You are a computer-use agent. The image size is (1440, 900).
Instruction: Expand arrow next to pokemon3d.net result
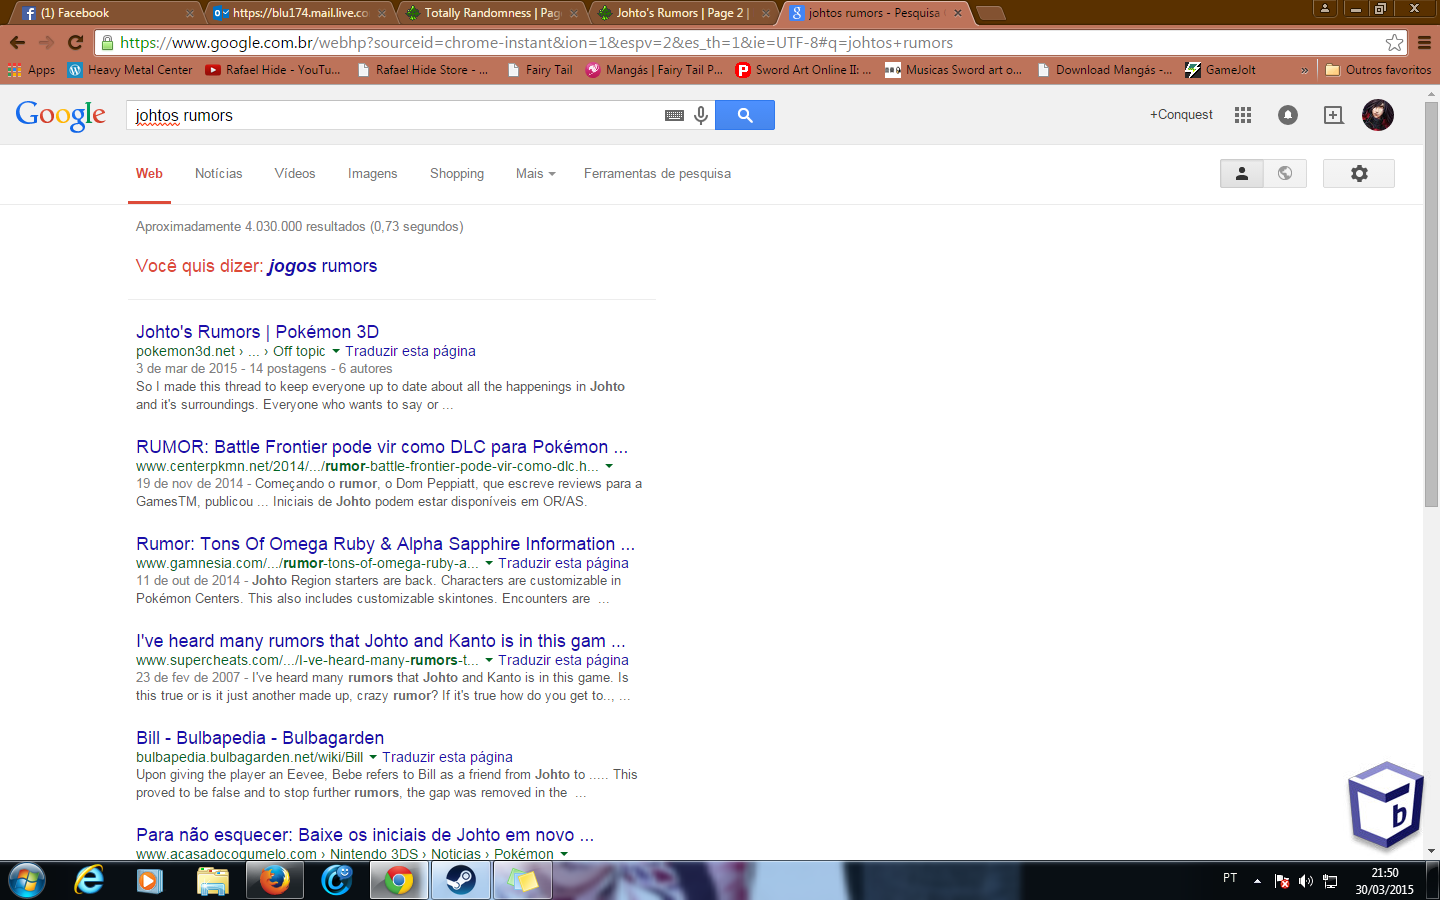click(x=336, y=351)
